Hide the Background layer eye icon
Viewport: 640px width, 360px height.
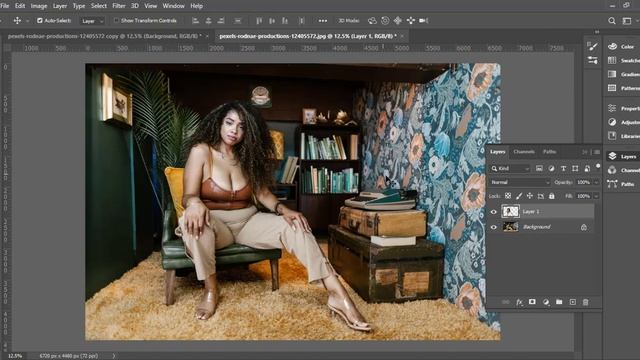(x=493, y=227)
